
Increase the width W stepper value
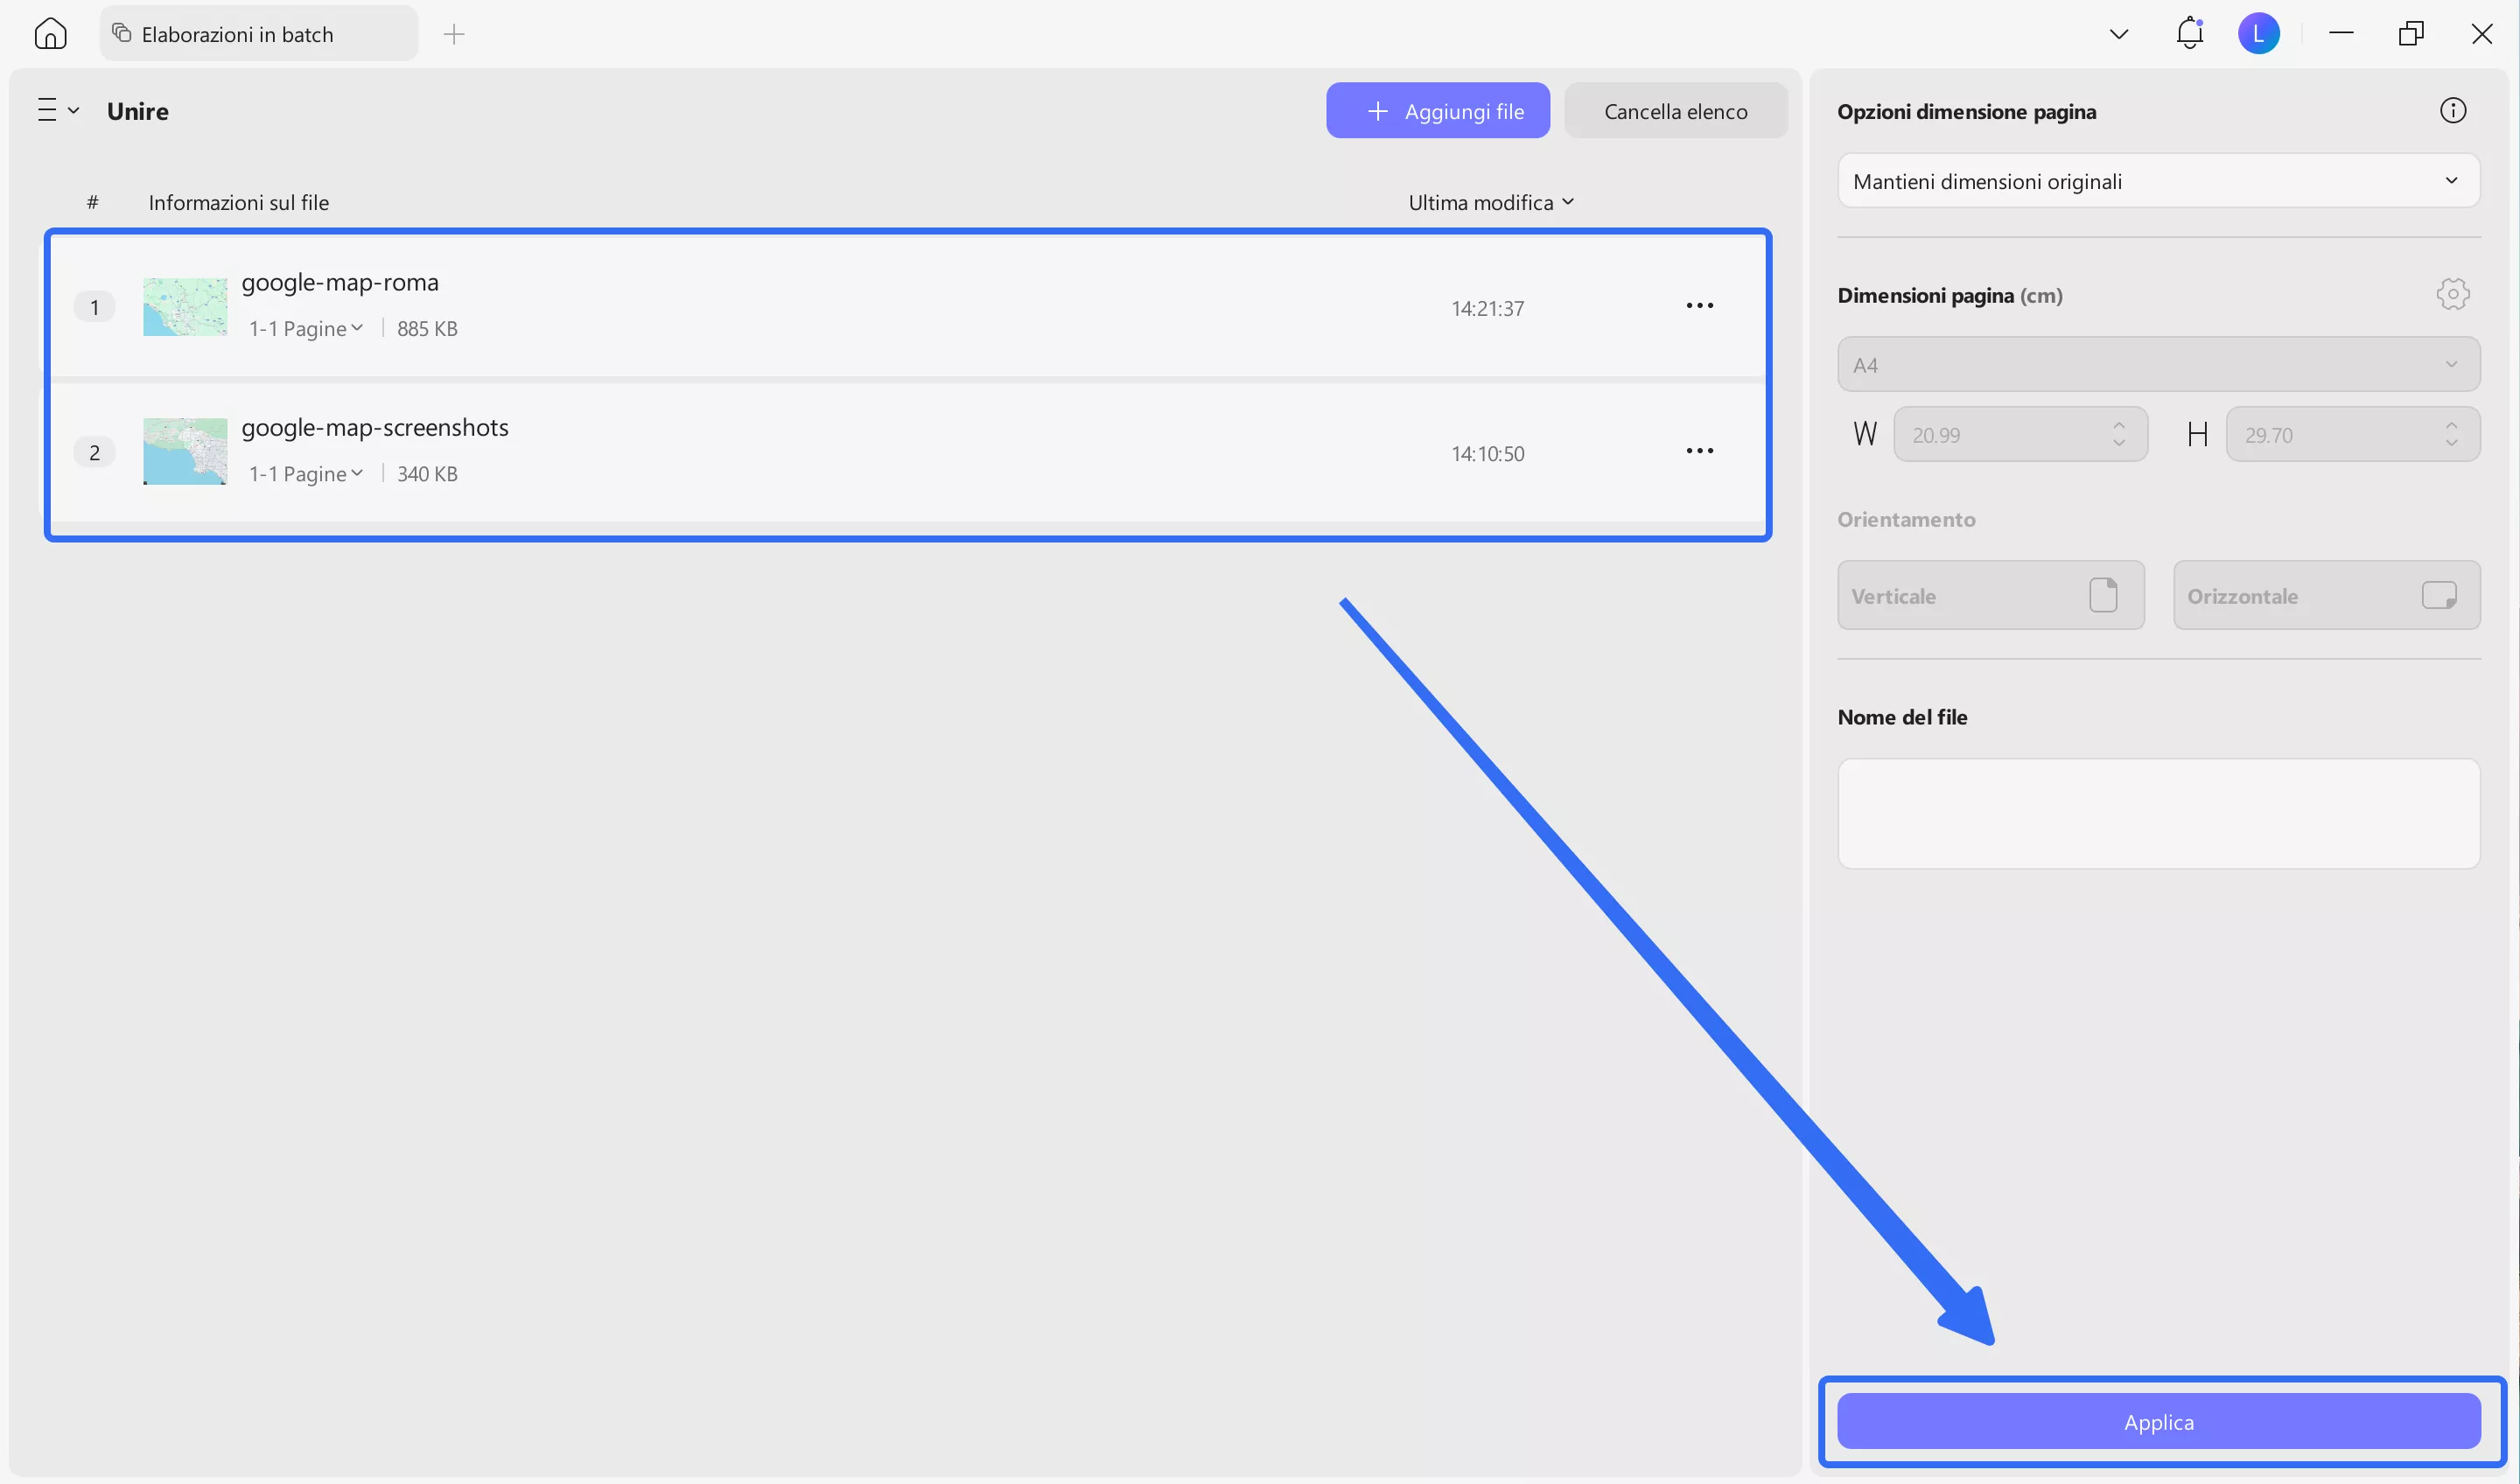coord(2119,426)
